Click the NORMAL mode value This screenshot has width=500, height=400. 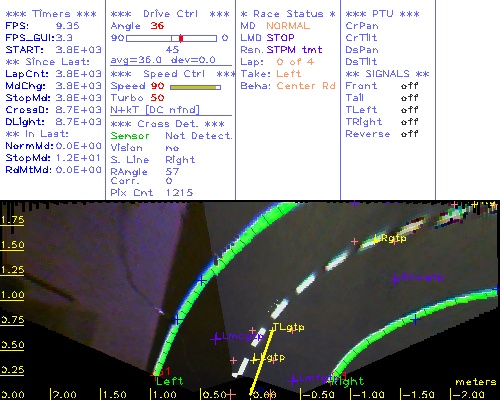(288, 26)
